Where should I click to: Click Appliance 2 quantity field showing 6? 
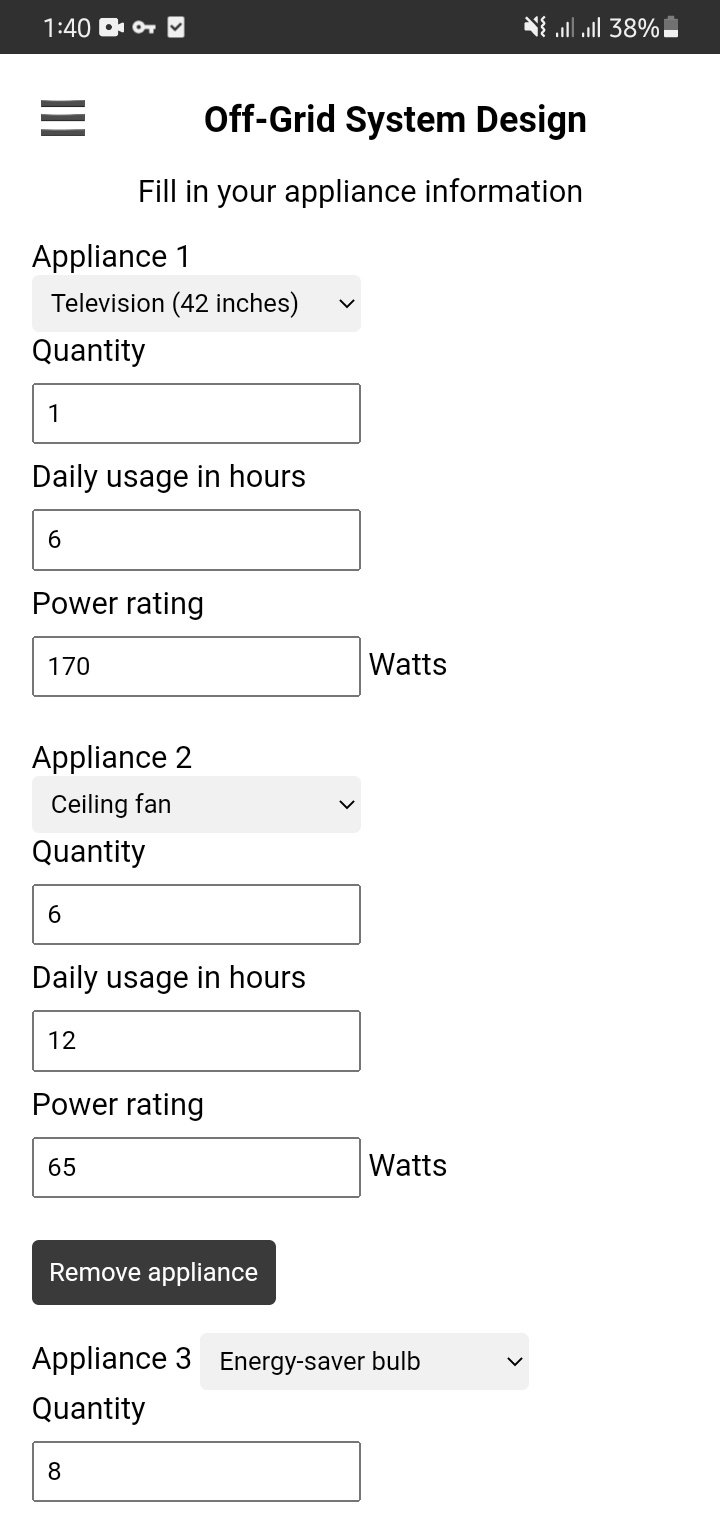tap(196, 914)
